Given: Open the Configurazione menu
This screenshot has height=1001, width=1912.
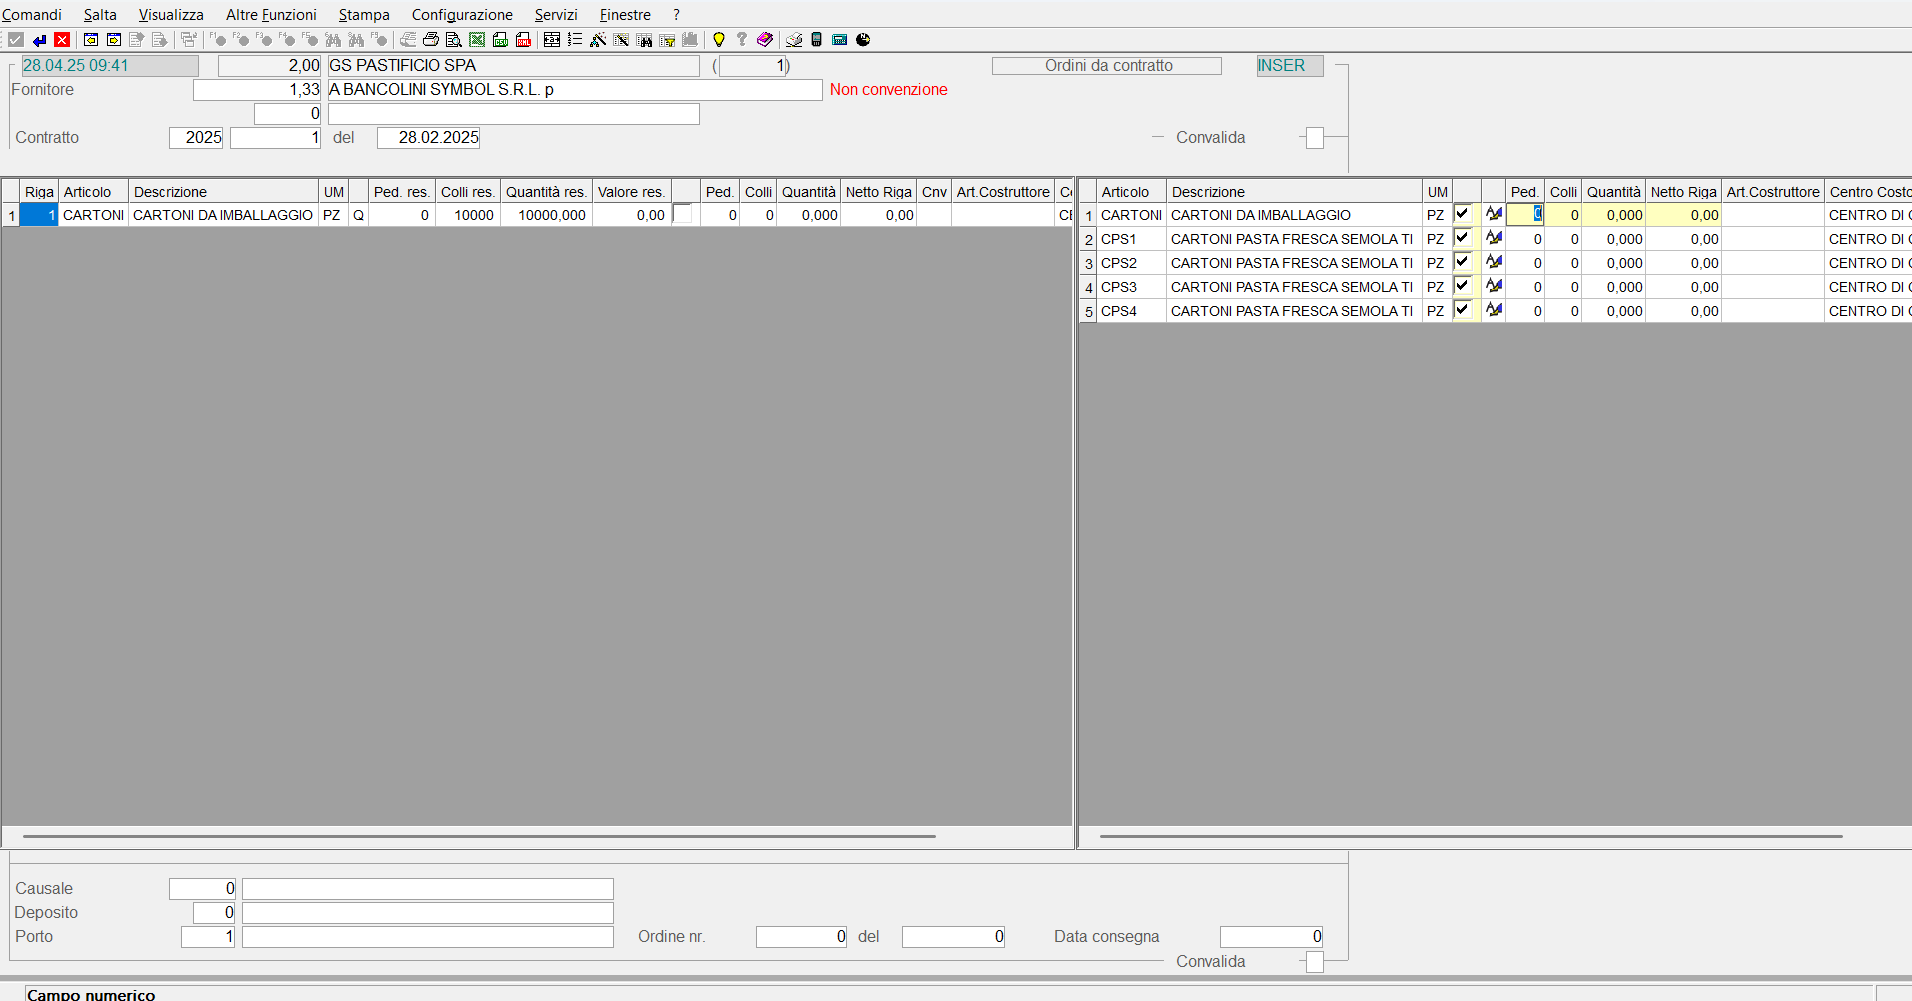Looking at the screenshot, I should (462, 15).
